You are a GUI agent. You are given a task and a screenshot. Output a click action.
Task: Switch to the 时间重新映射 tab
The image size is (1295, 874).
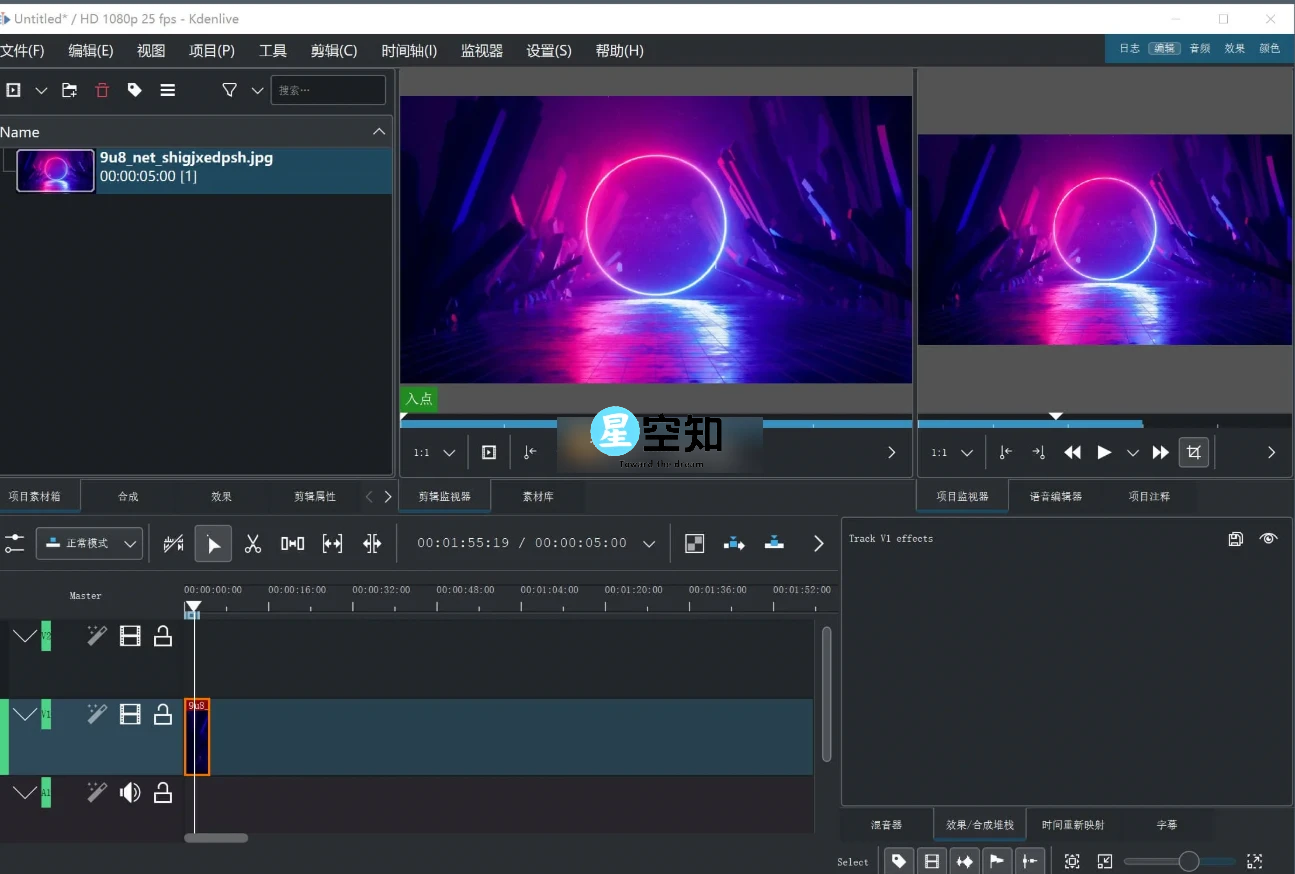1072,824
